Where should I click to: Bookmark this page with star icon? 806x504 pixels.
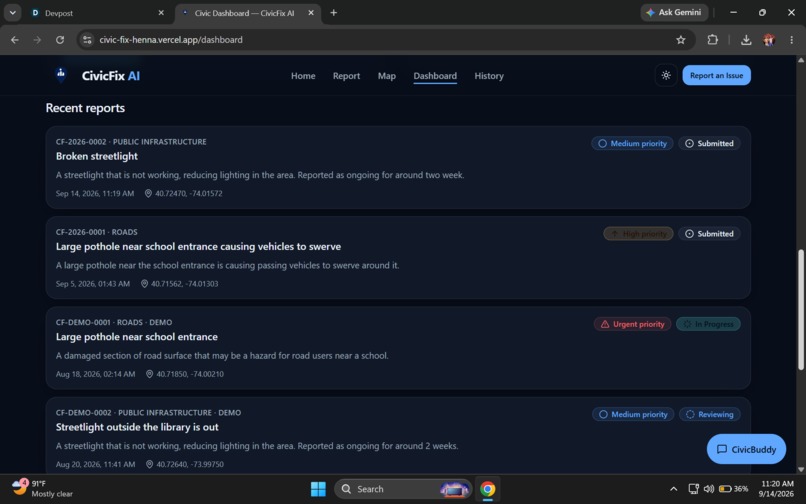click(x=681, y=40)
